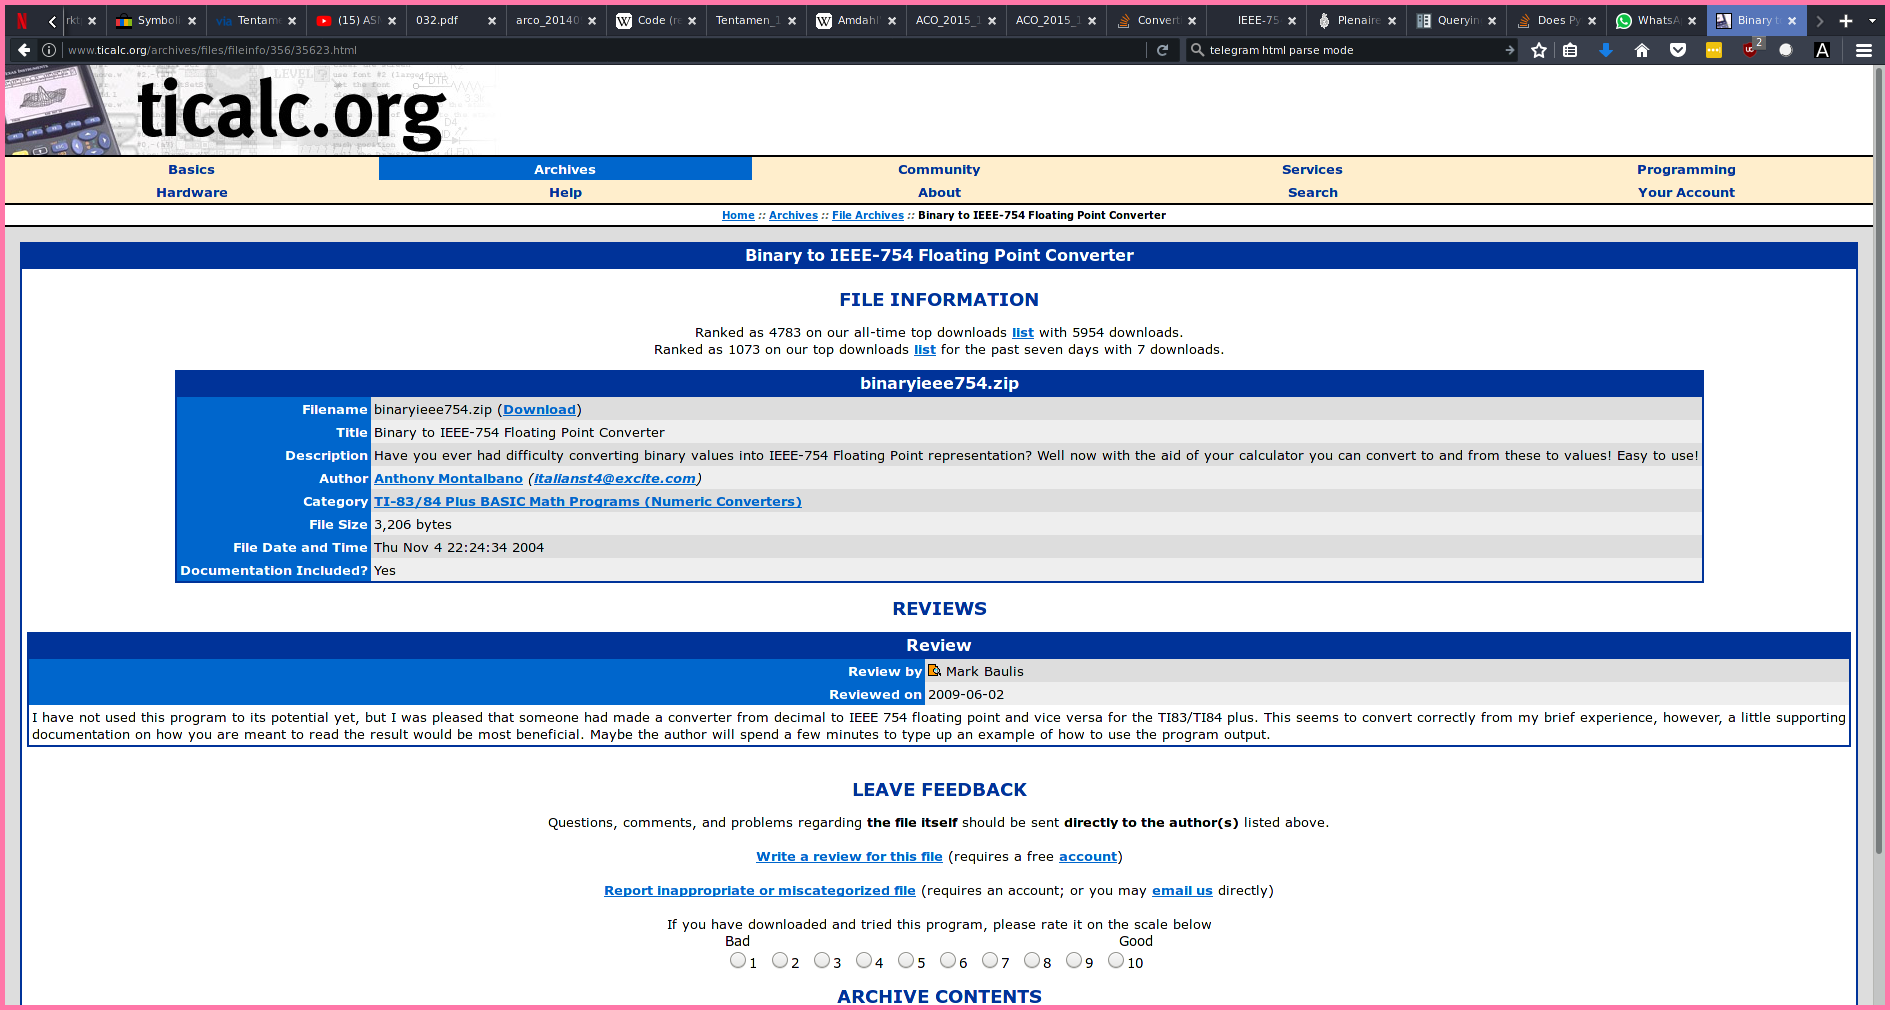Select rating 10 radio button
1890x1010 pixels.
[1116, 961]
